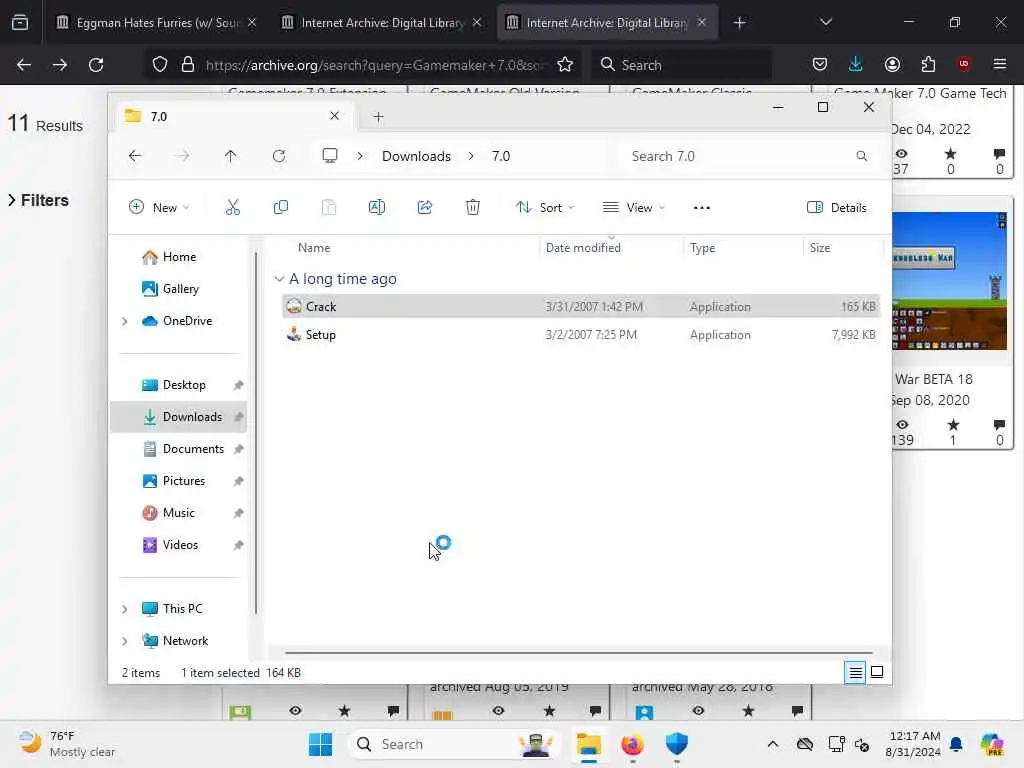The image size is (1024, 768).
Task: Open the View layout dropdown
Action: (x=633, y=208)
